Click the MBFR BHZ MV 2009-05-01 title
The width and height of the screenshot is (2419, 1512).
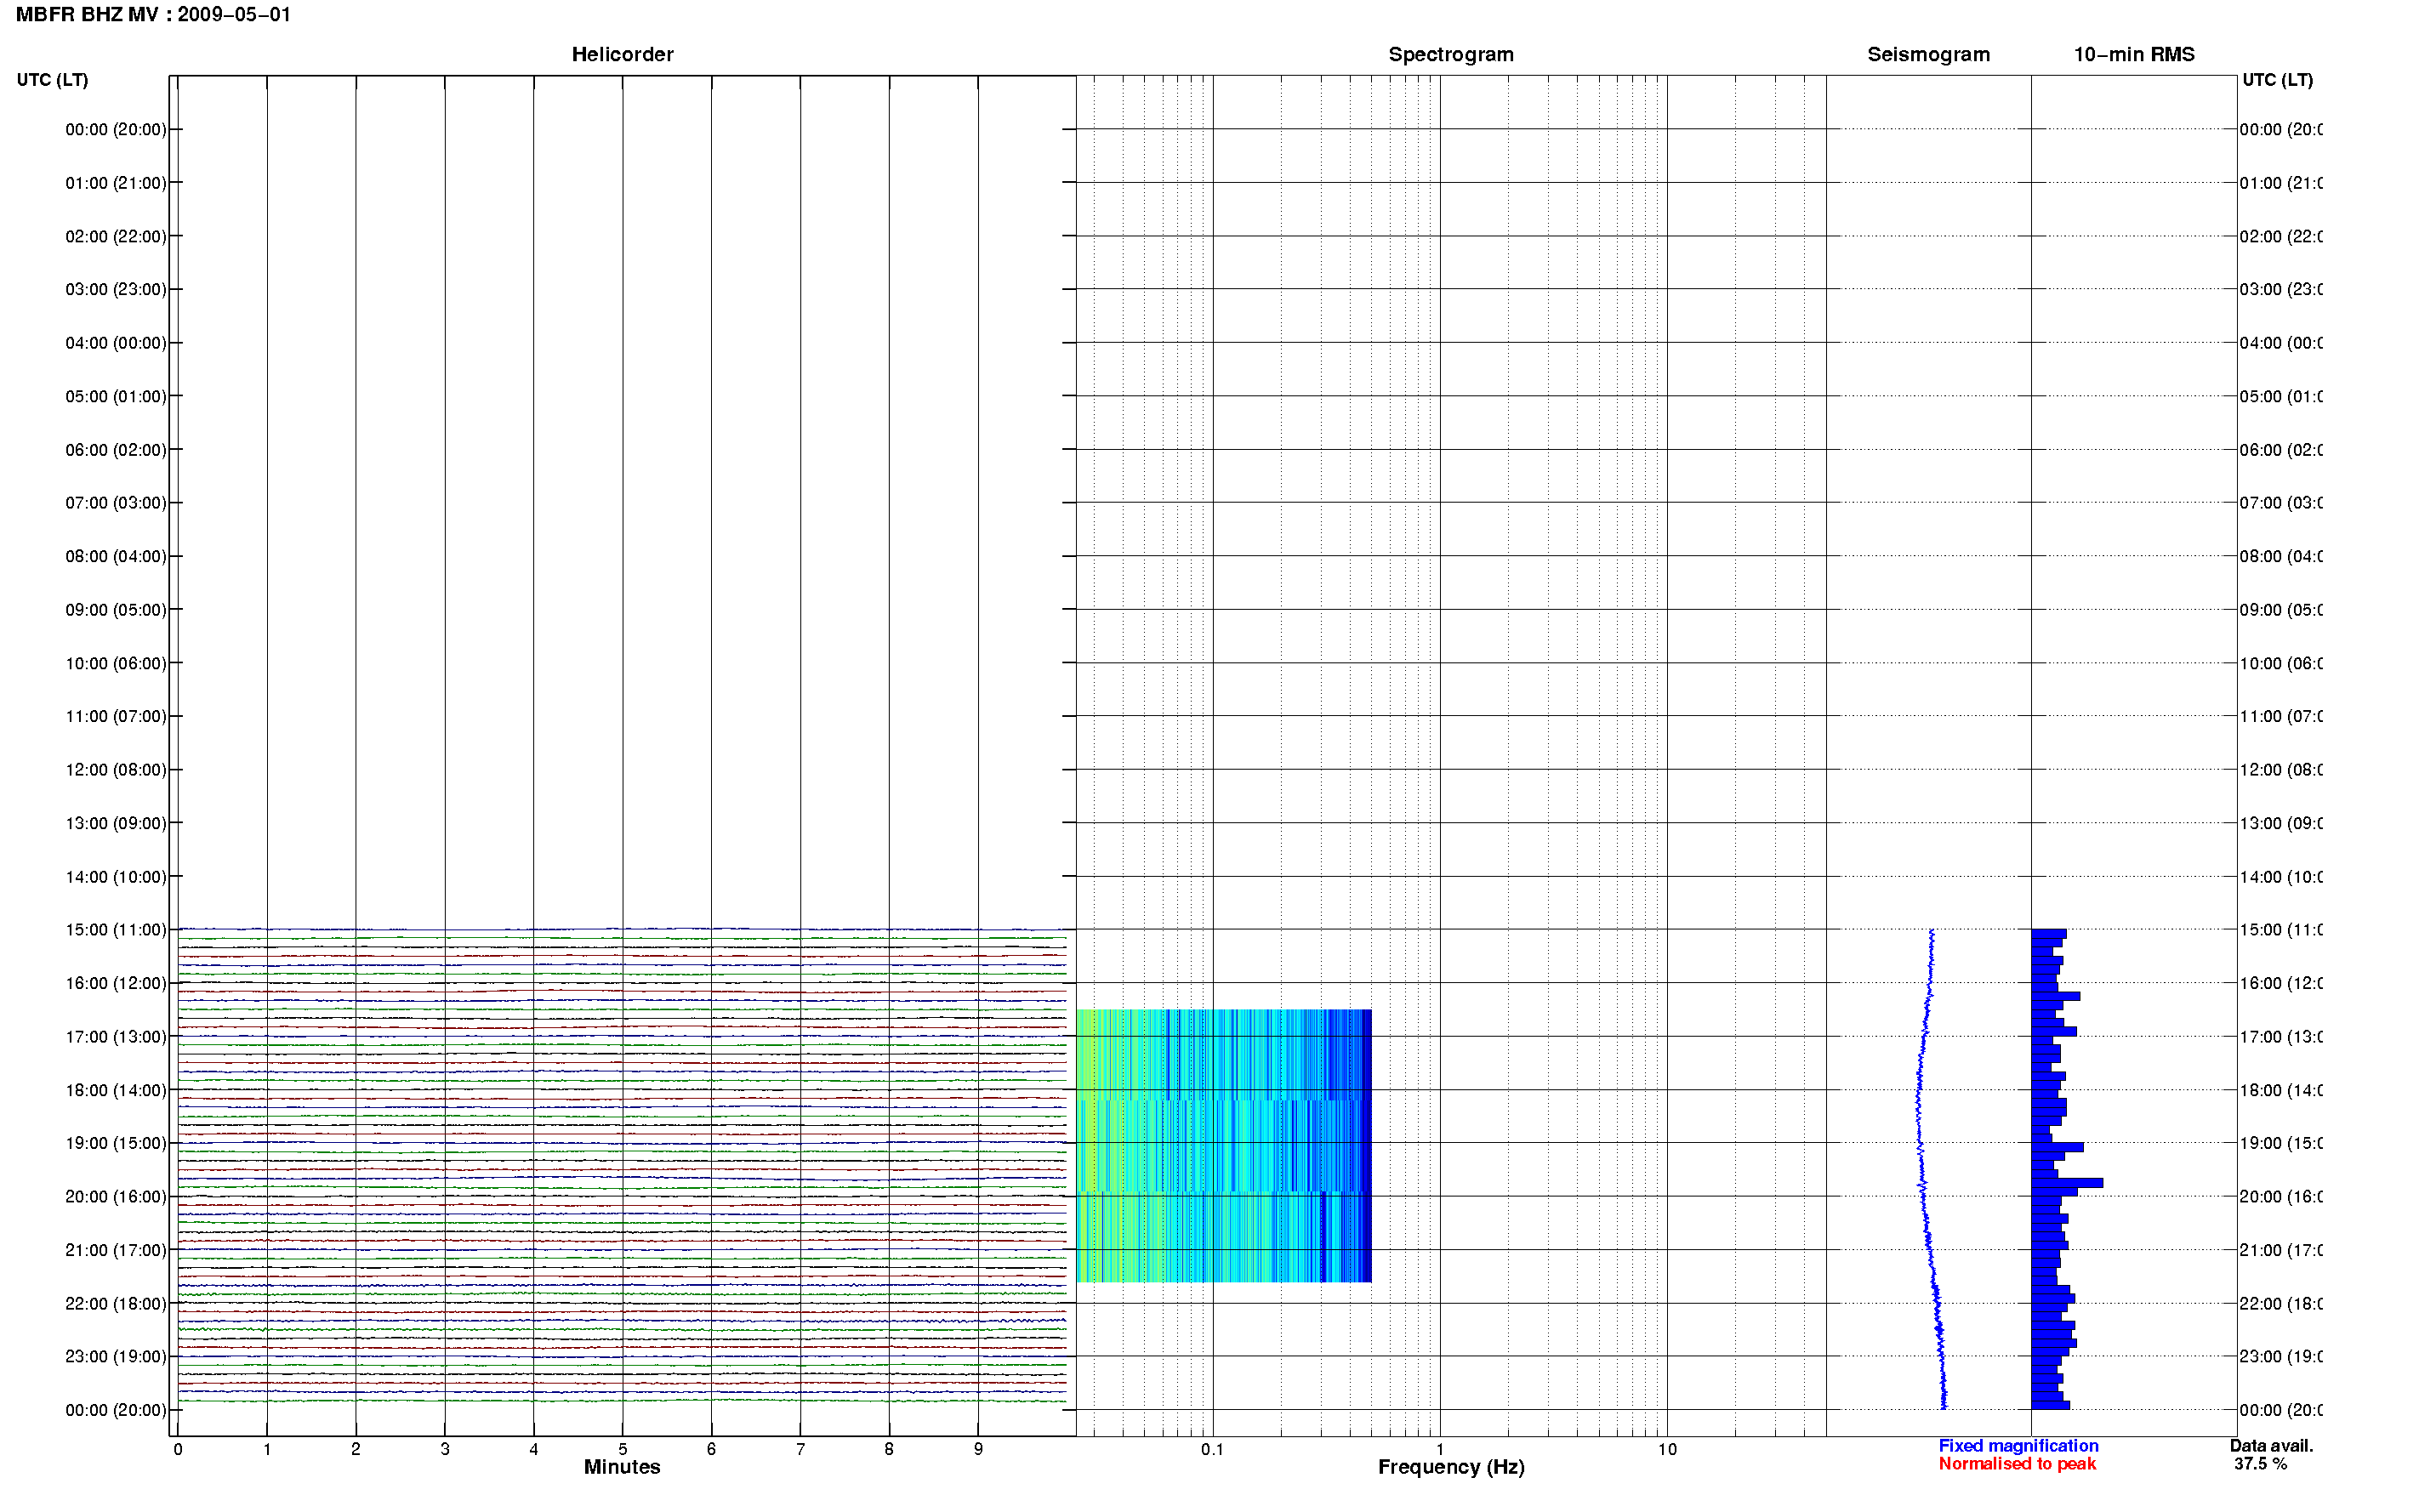(153, 15)
